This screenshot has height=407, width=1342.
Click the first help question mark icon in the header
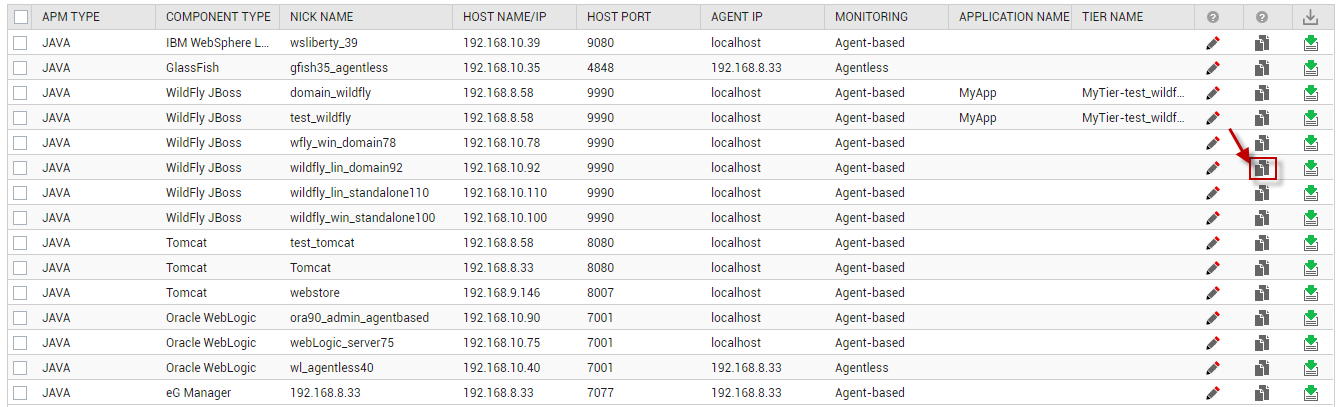point(1213,17)
